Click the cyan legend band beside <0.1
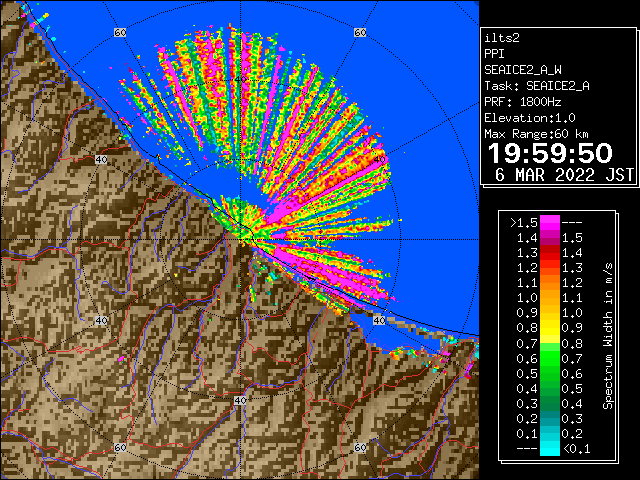 coord(549,448)
